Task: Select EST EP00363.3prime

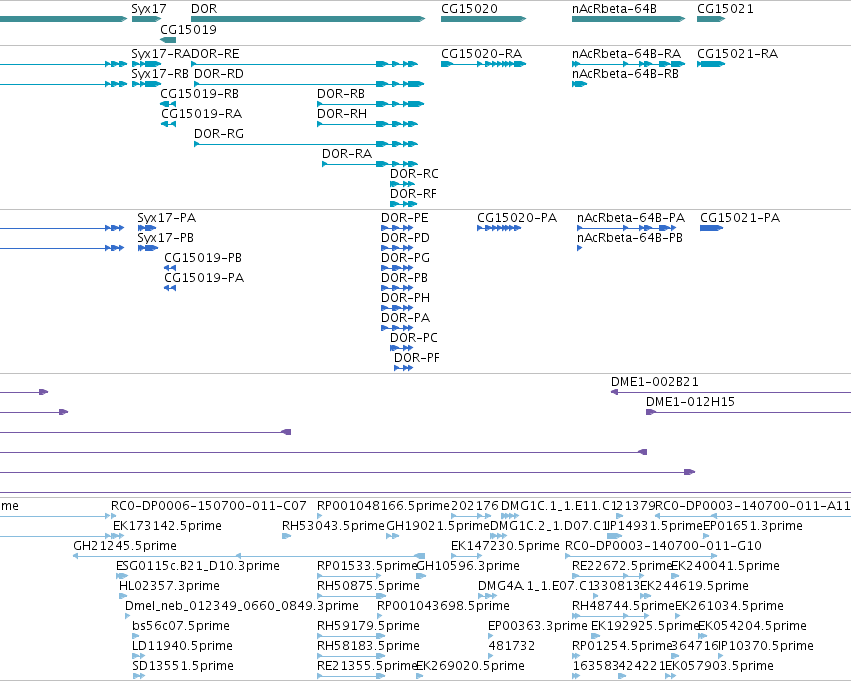Action: click(x=491, y=636)
